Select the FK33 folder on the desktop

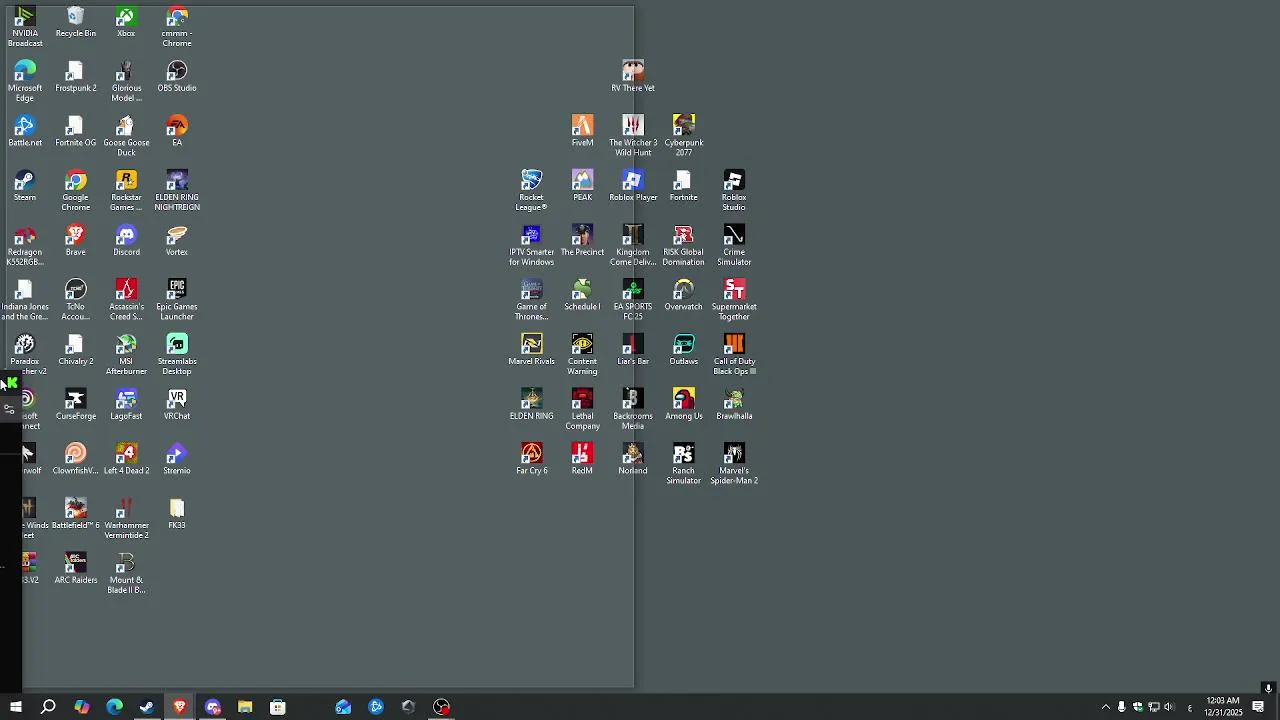(x=177, y=514)
